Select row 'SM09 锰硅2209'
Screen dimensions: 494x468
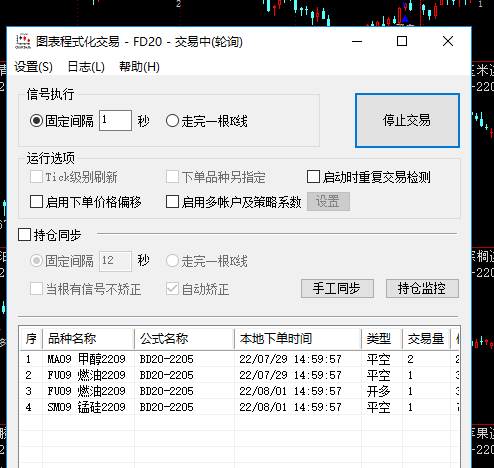(240, 407)
